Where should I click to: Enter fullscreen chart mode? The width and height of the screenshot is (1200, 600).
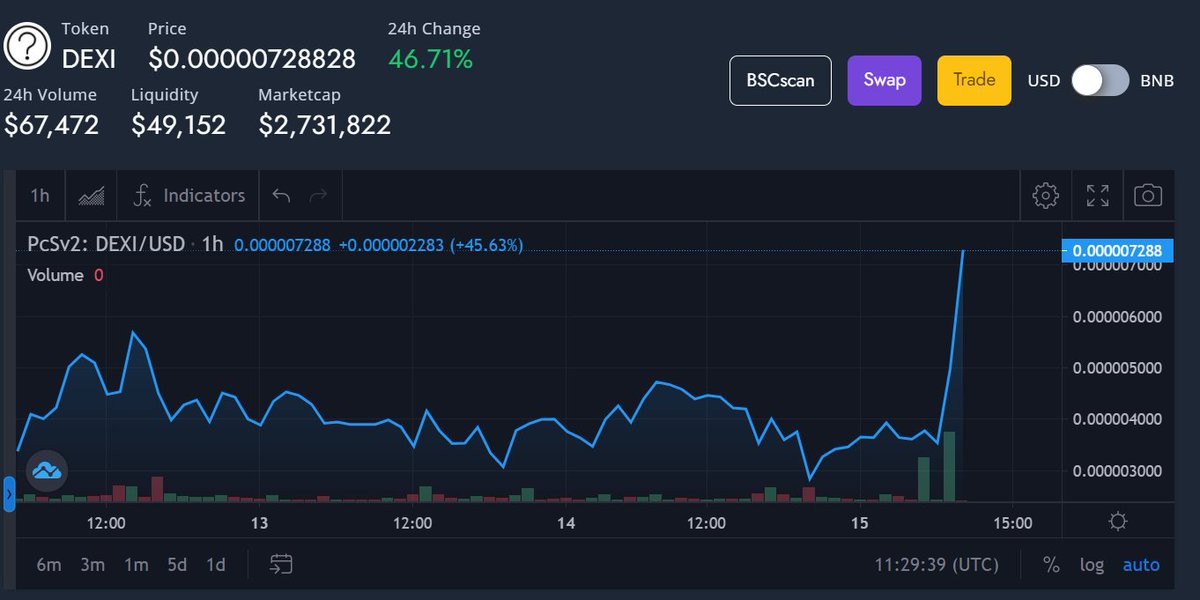(x=1098, y=195)
